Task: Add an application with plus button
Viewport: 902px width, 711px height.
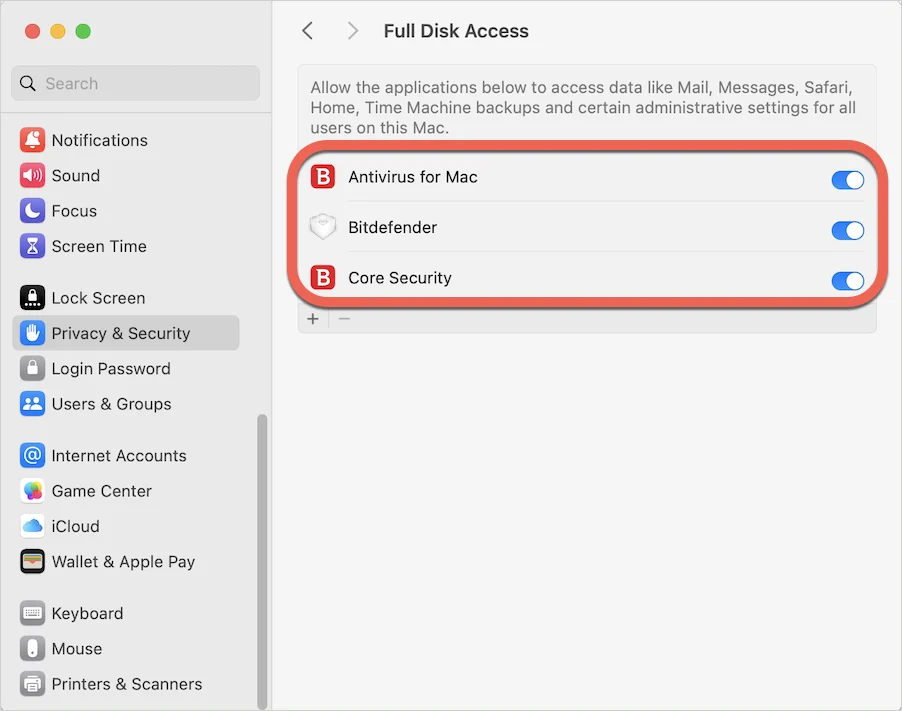Action: [313, 319]
